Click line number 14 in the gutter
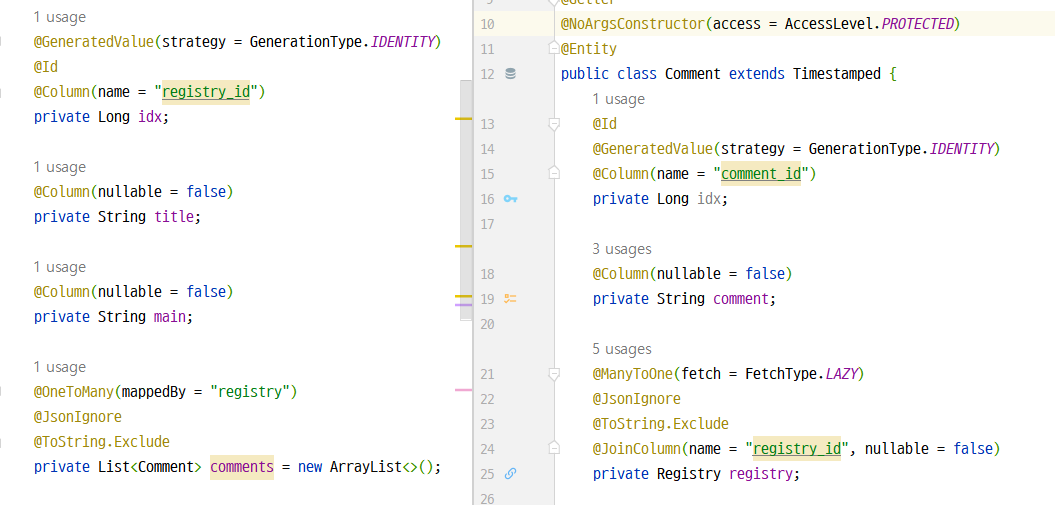 click(487, 149)
